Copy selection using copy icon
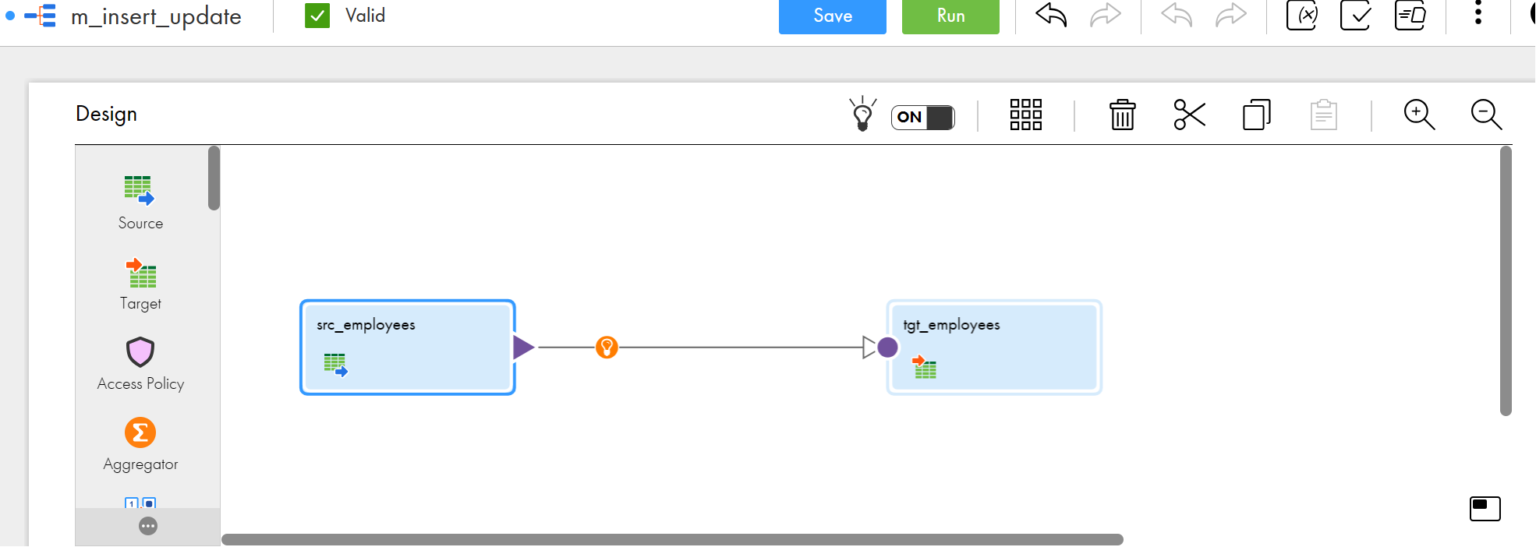This screenshot has height=547, width=1536. [1256, 115]
